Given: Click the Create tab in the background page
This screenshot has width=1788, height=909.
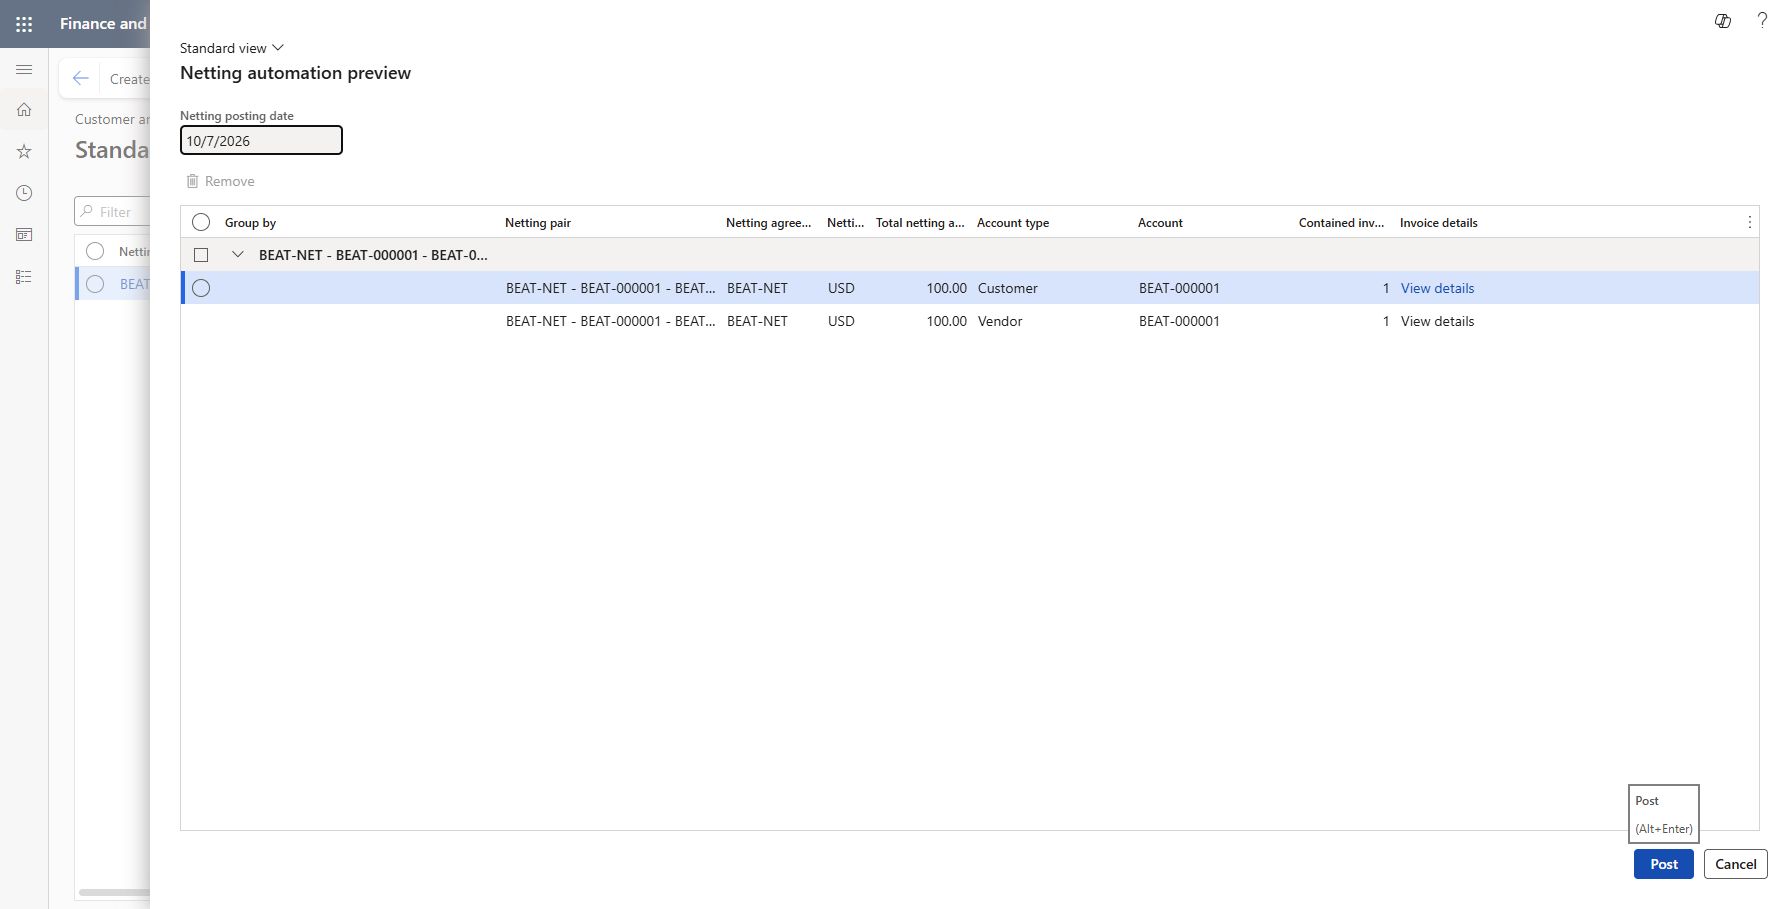Looking at the screenshot, I should tap(130, 79).
